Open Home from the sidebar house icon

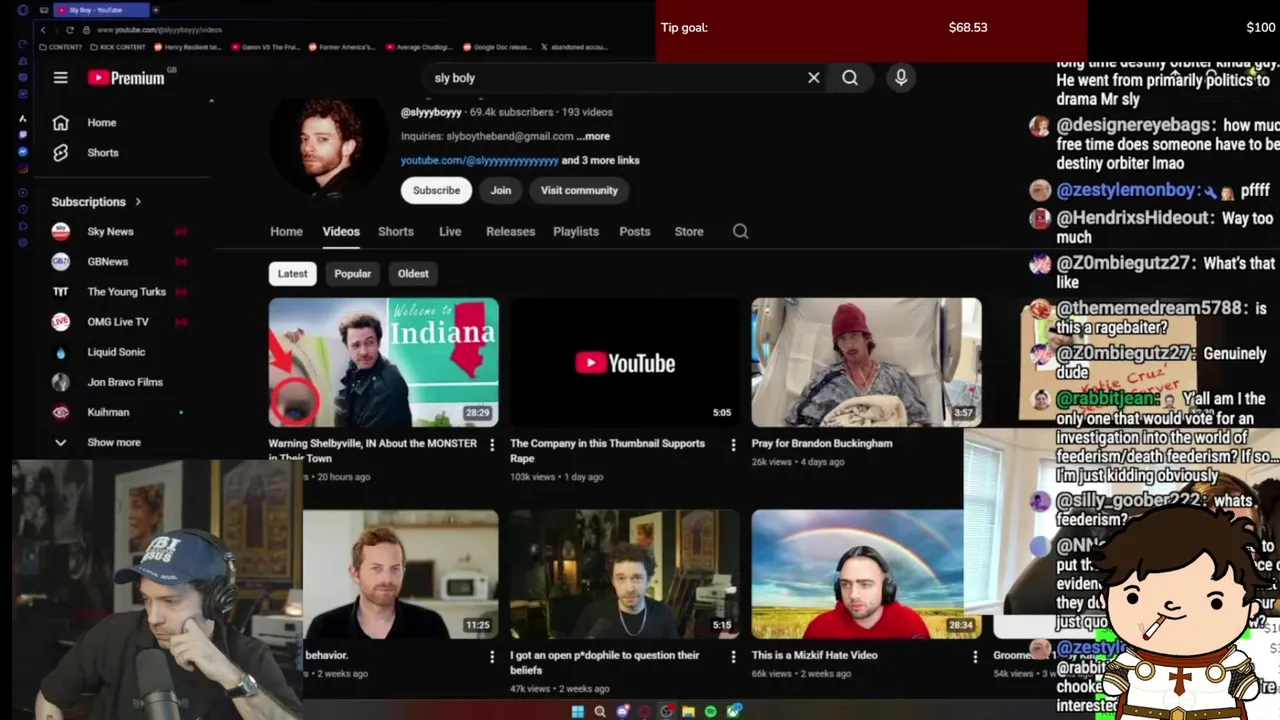[x=61, y=122]
